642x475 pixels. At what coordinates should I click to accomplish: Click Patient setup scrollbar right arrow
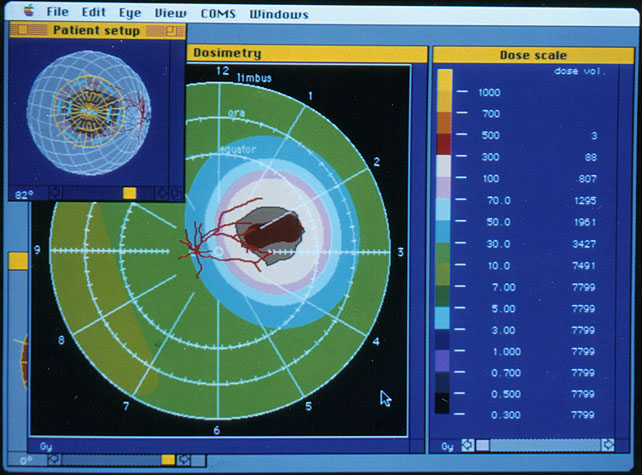(x=162, y=192)
